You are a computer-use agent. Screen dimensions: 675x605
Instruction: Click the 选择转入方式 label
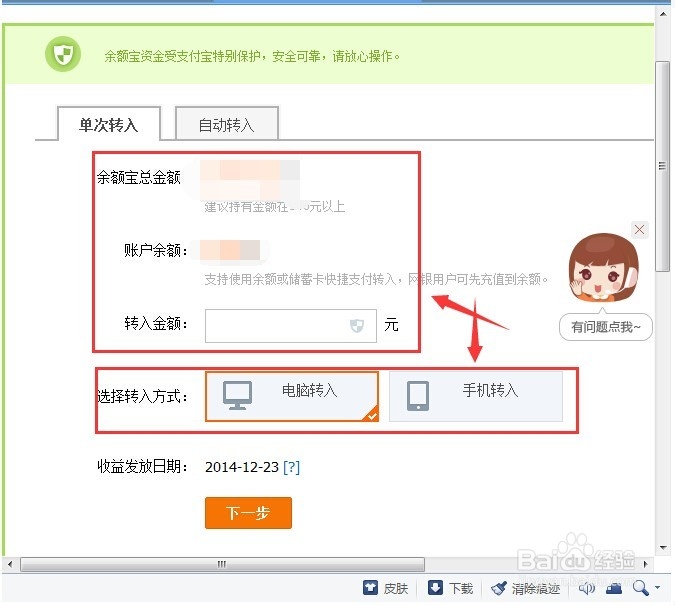pos(142,396)
